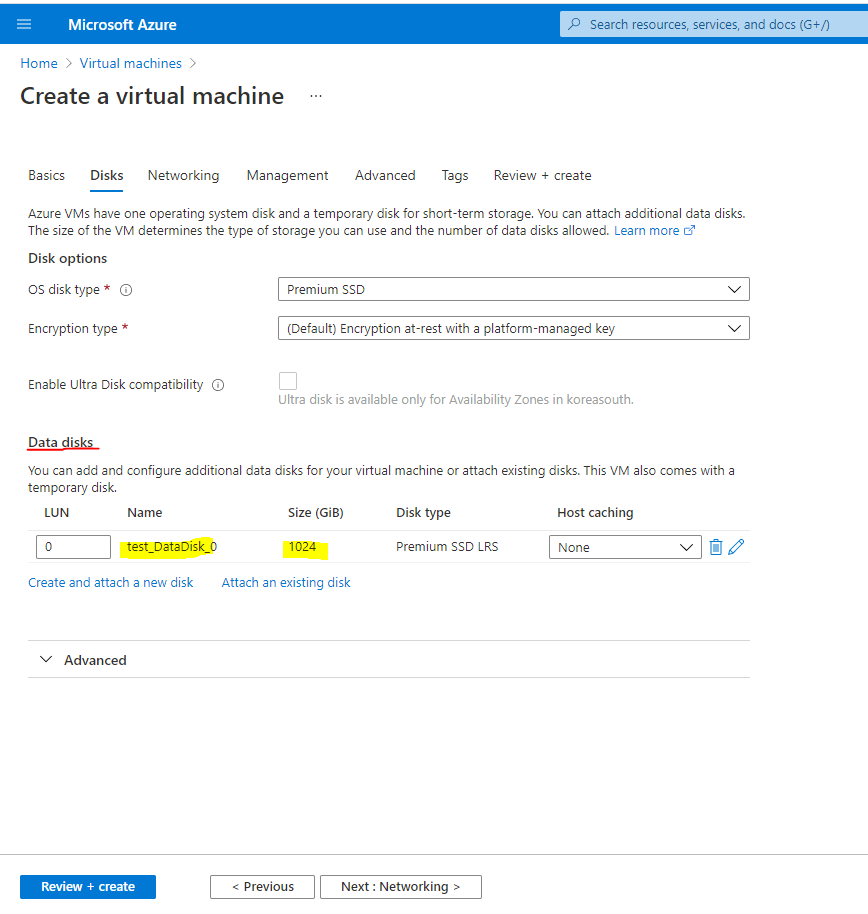This screenshot has width=868, height=914.
Task: Open the Review + create tab
Action: coord(543,175)
